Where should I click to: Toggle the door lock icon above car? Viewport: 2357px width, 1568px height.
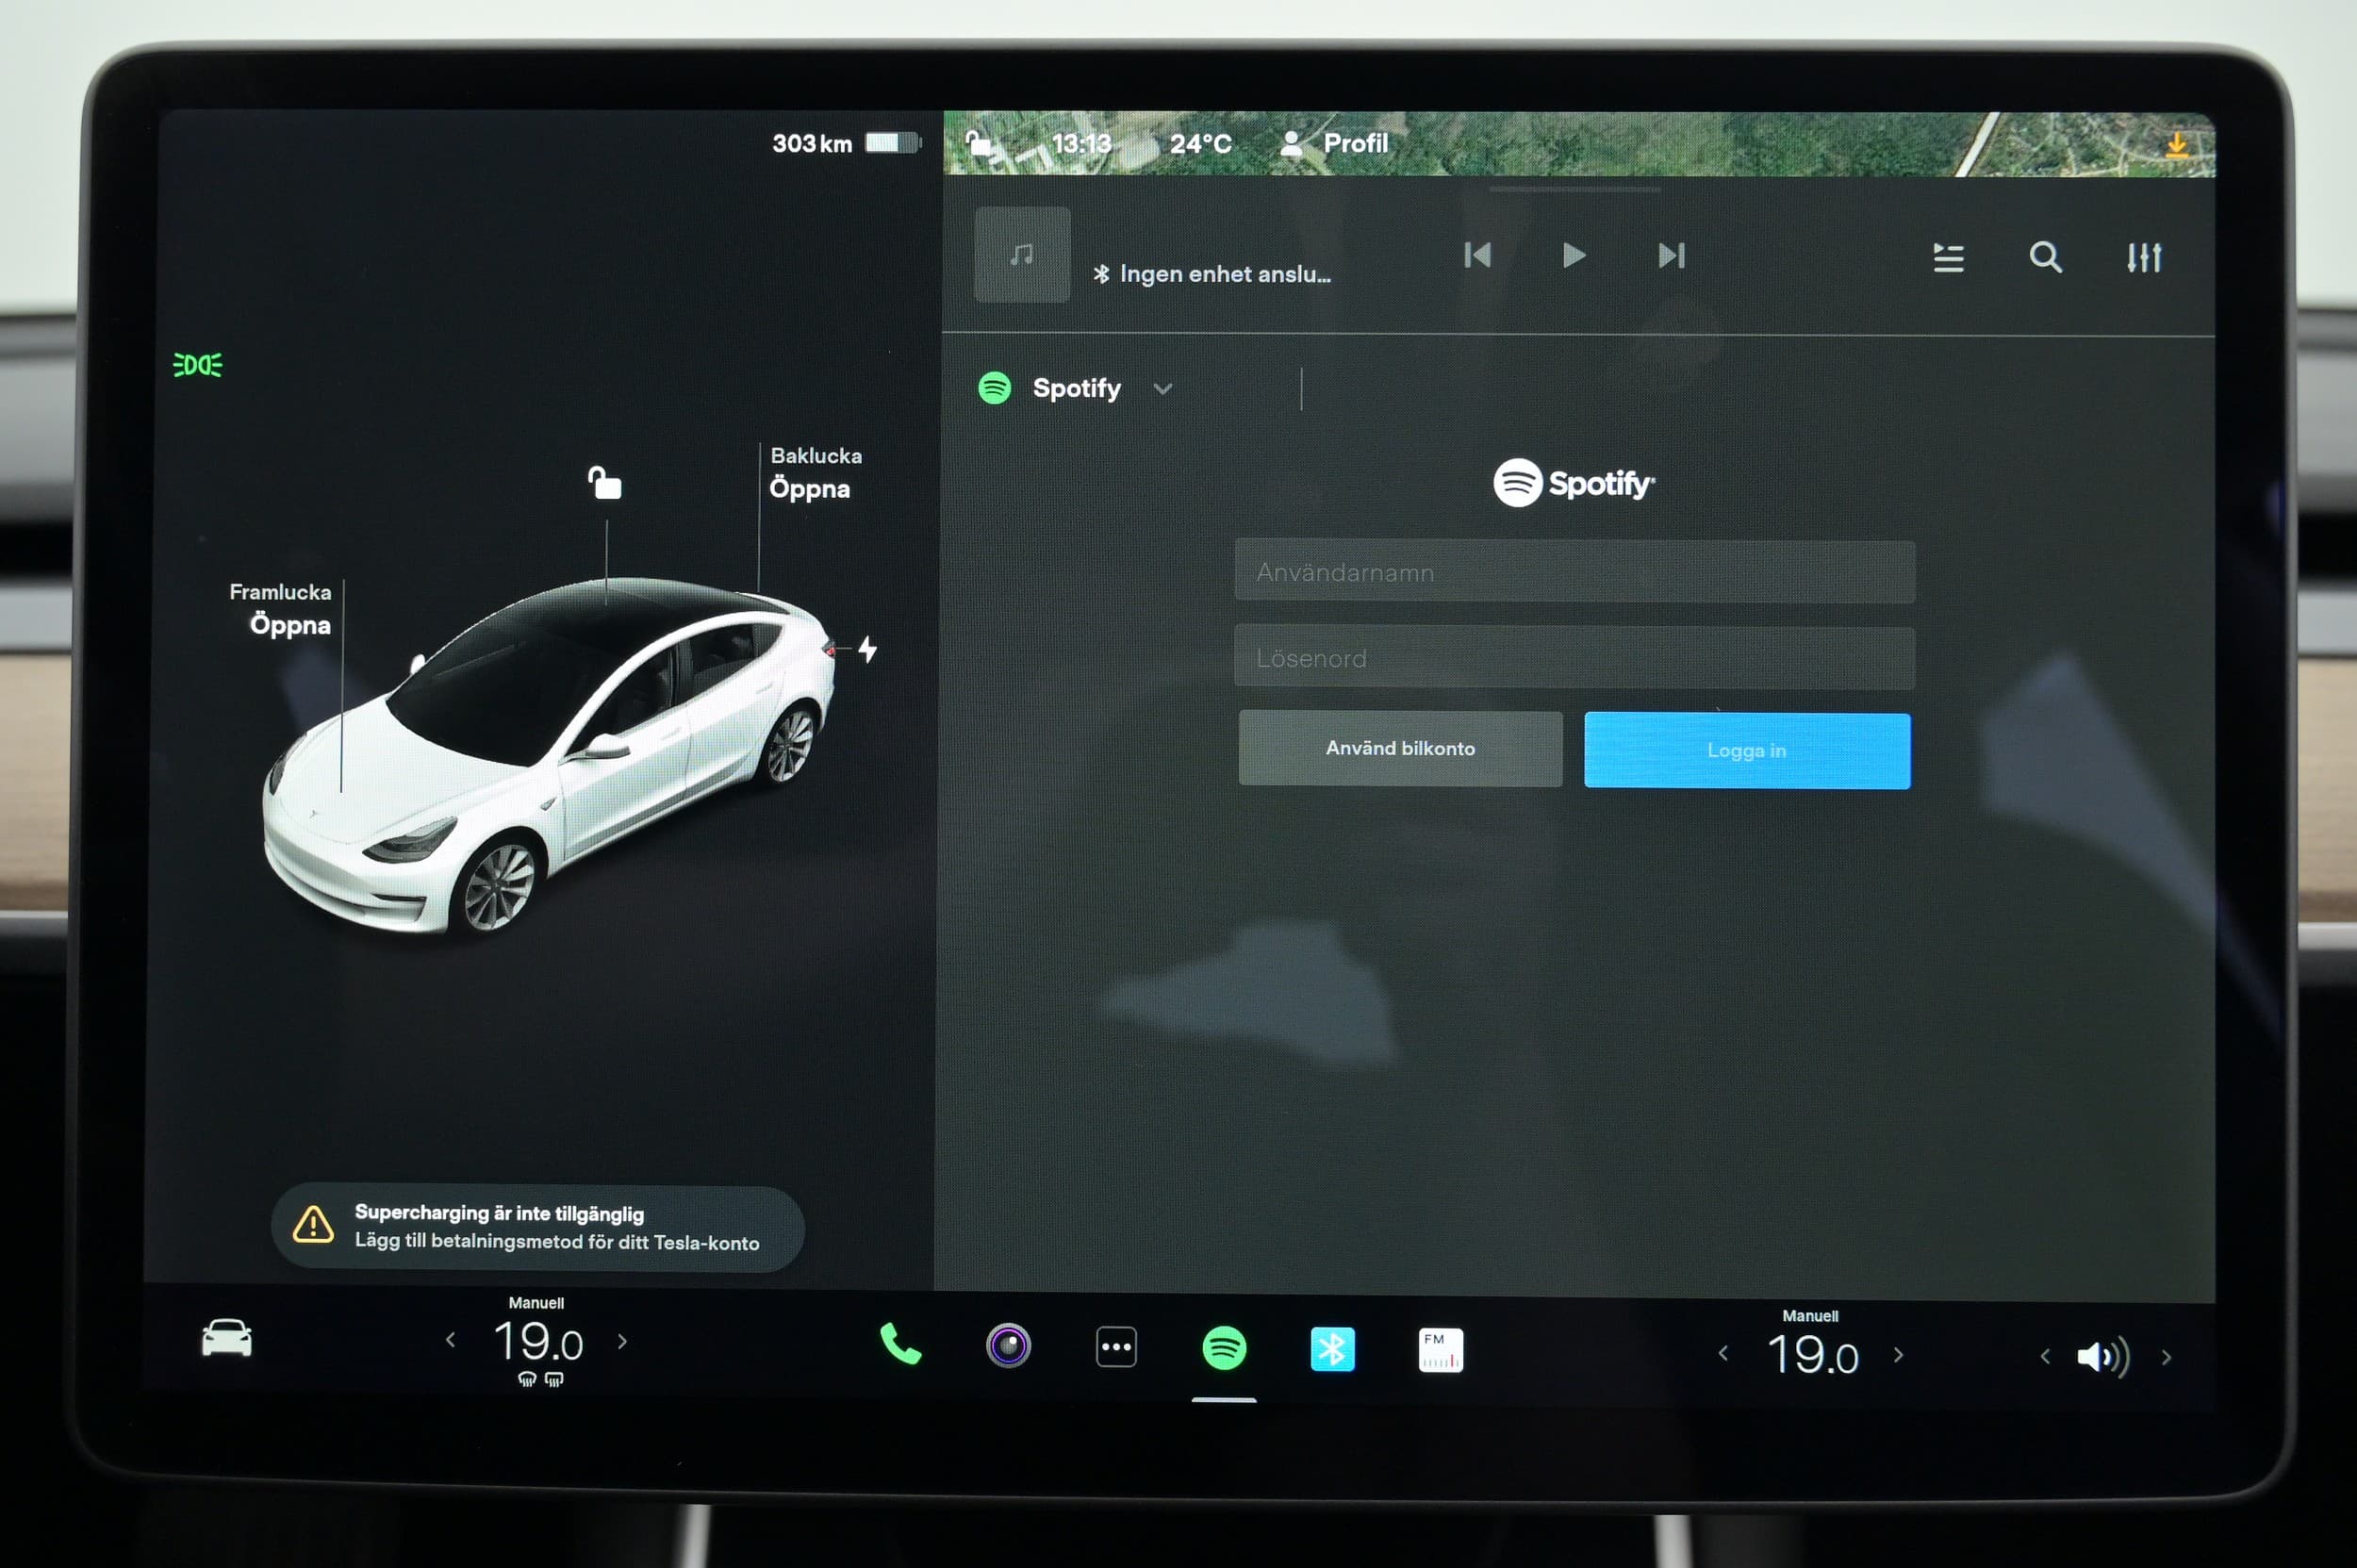tap(604, 483)
